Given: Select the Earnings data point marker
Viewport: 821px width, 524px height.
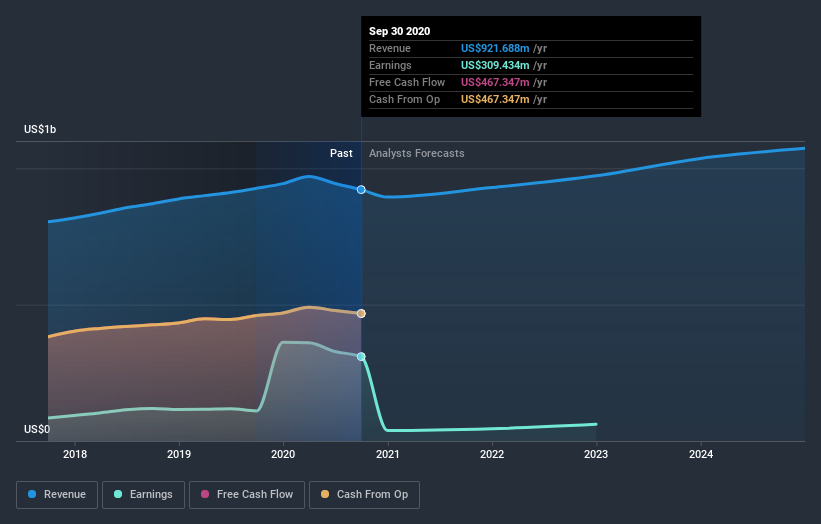Looking at the screenshot, I should coord(361,356).
